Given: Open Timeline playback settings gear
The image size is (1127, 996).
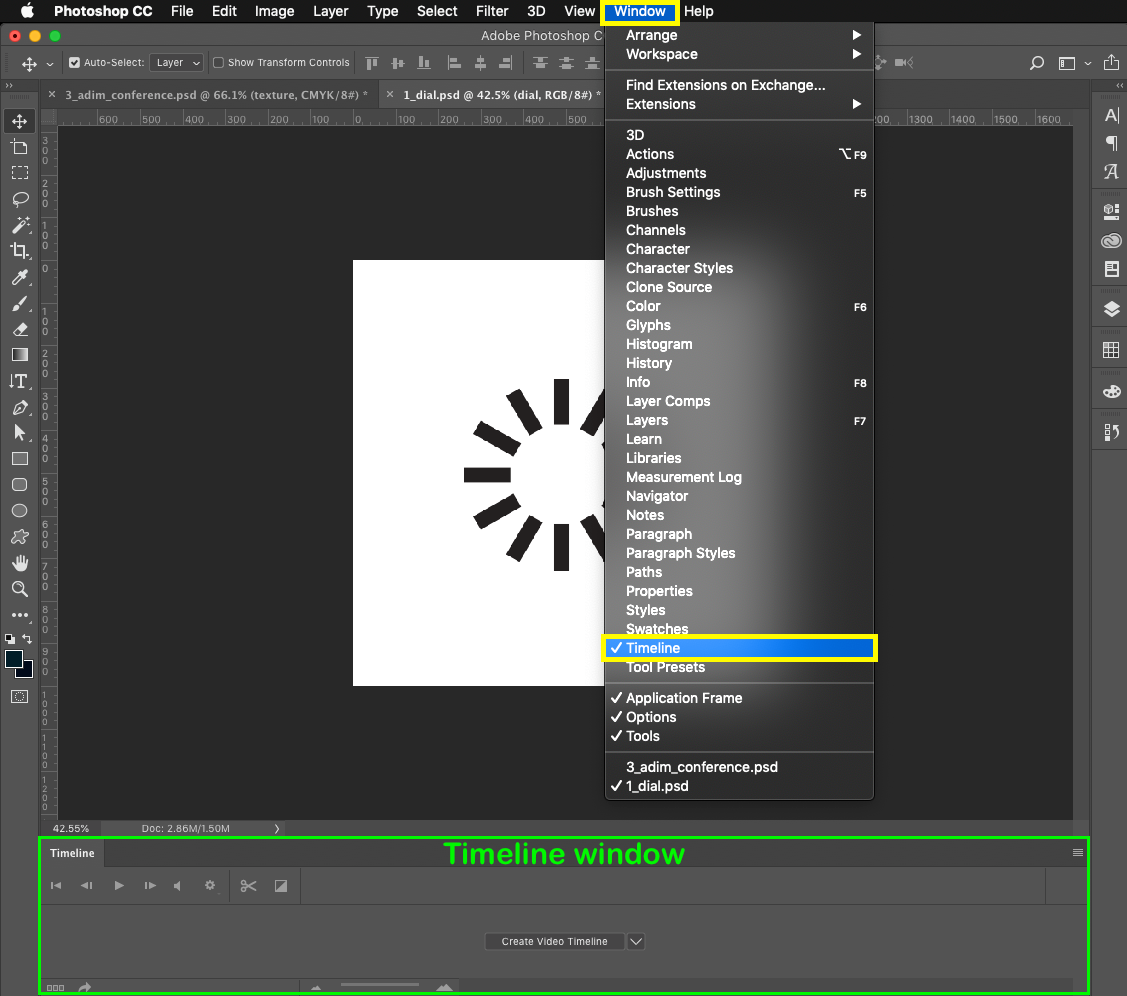Looking at the screenshot, I should coord(210,885).
